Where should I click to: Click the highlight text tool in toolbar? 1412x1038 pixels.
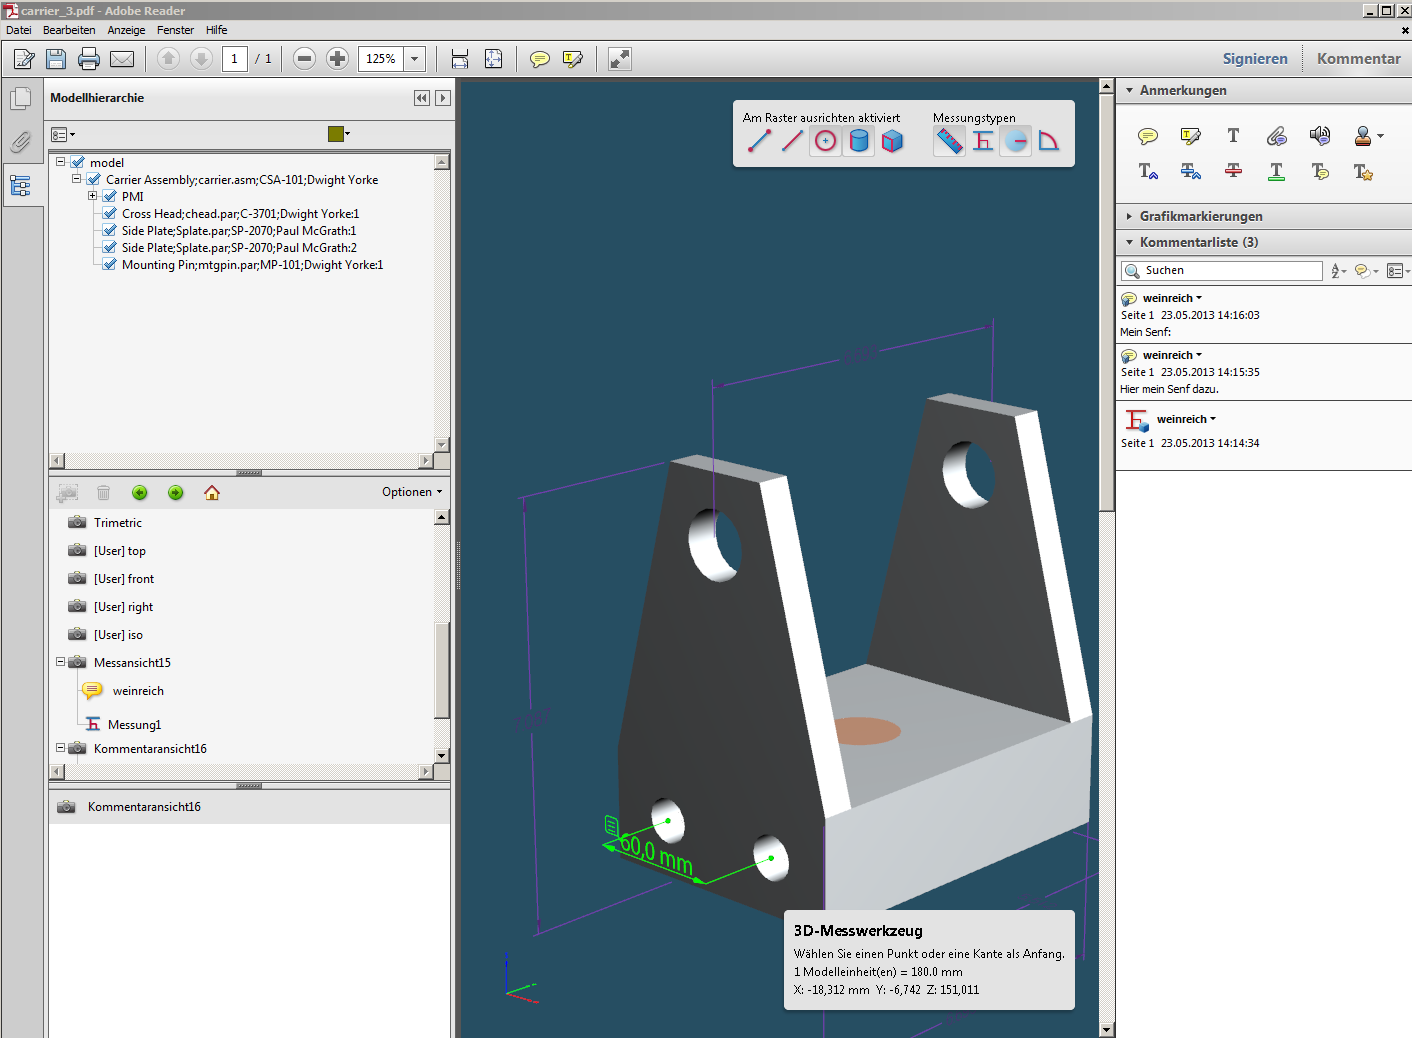[x=573, y=59]
